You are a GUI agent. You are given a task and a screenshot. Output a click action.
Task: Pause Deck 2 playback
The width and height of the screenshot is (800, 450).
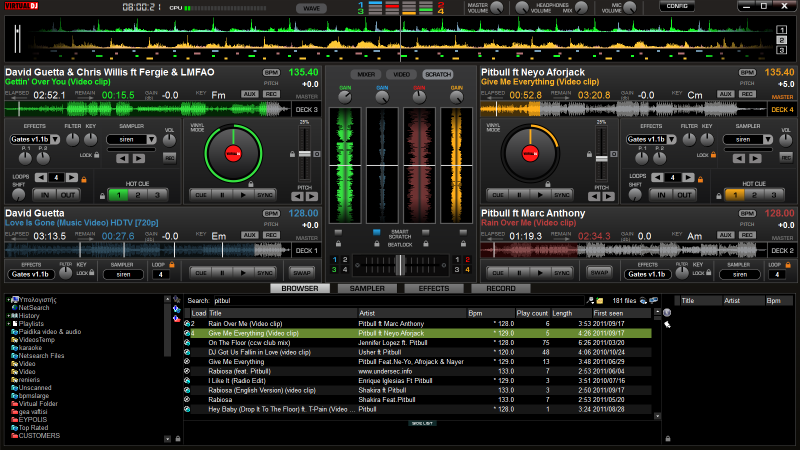pyautogui.click(x=519, y=273)
